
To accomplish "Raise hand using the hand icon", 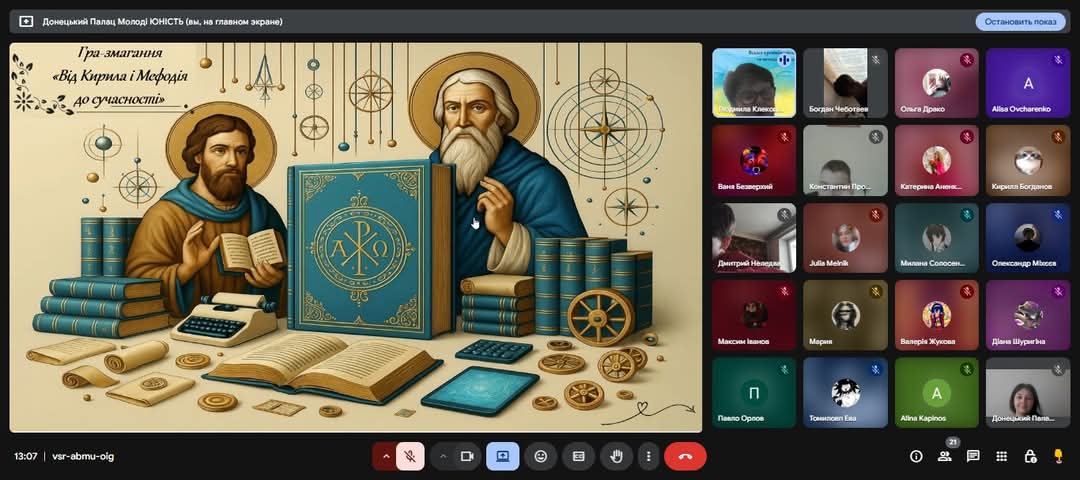I will (x=616, y=456).
